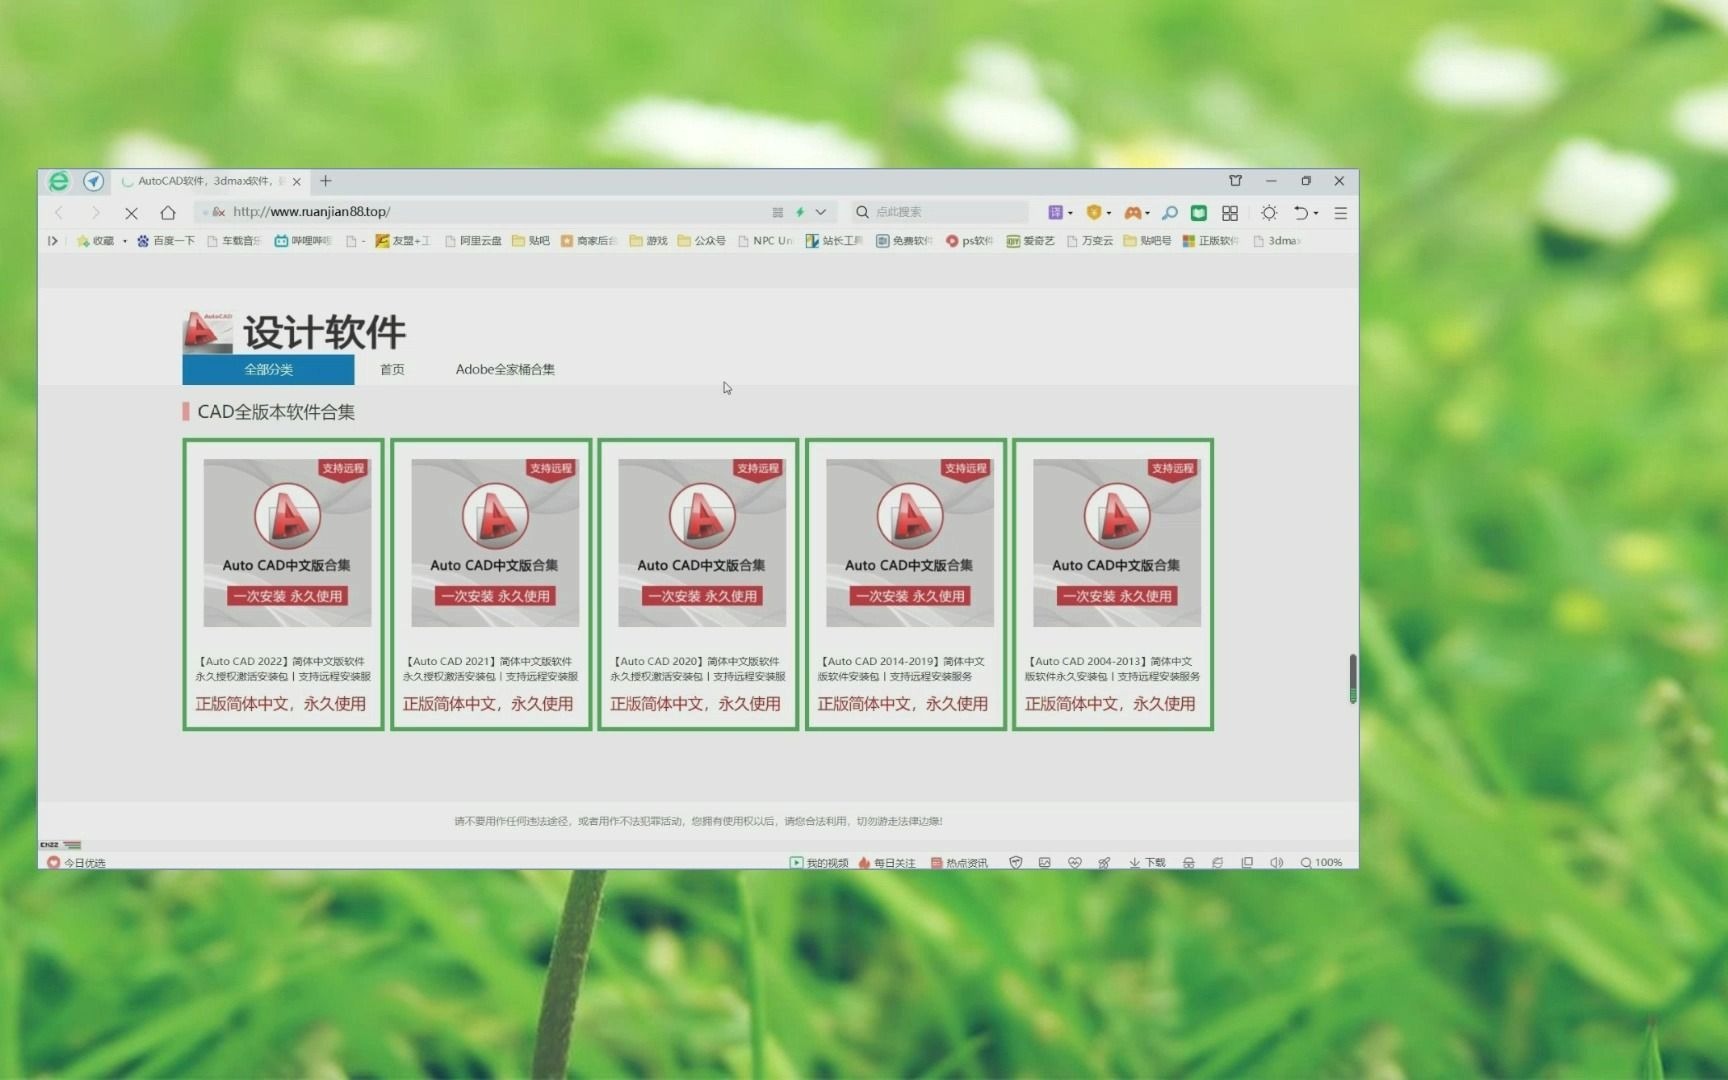This screenshot has height=1080, width=1728.
Task: Open the 阿里云盘 bookmark
Action: [x=473, y=241]
